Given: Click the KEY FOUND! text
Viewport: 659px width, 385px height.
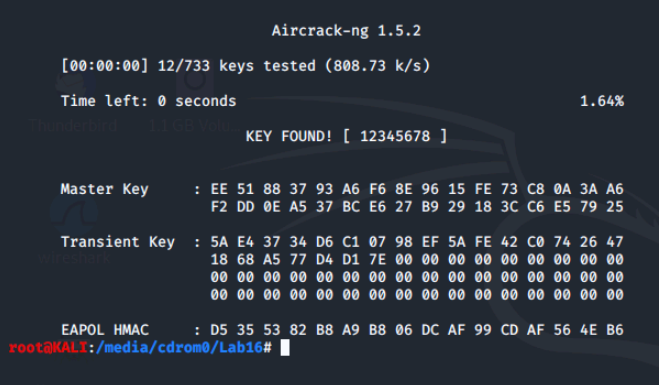Looking at the screenshot, I should [289, 136].
